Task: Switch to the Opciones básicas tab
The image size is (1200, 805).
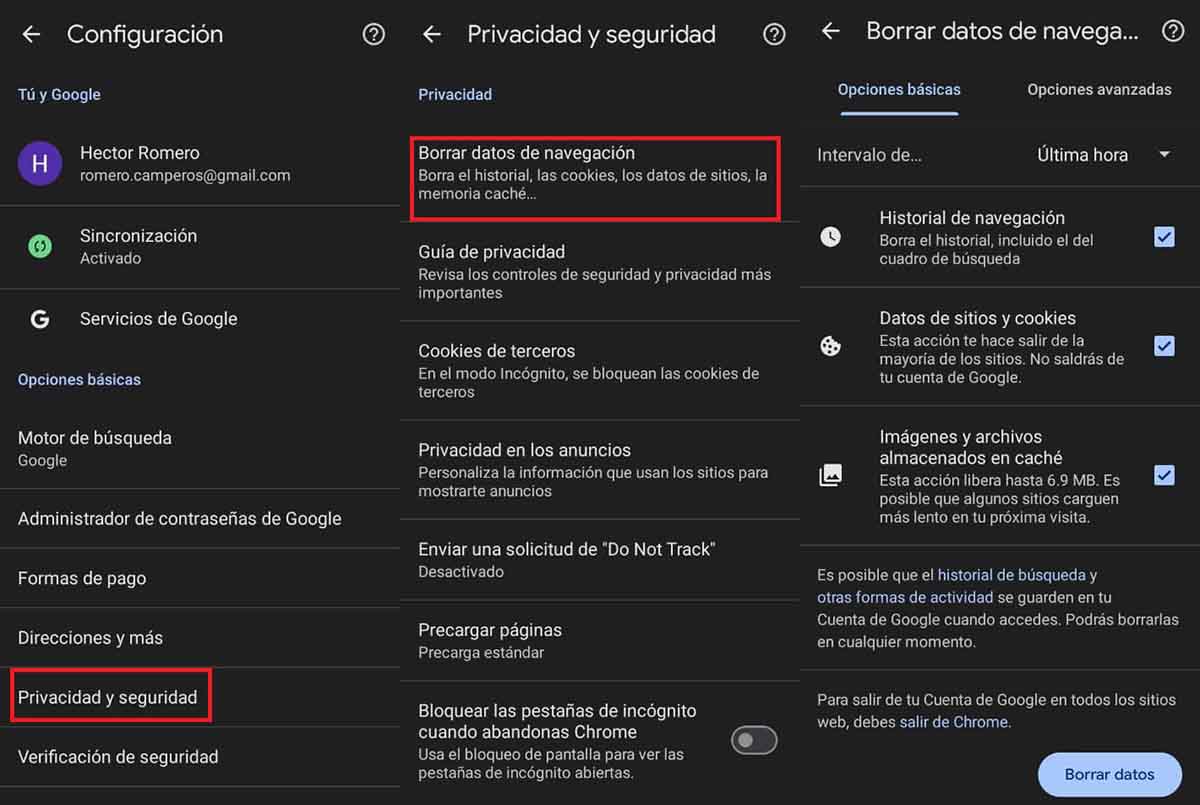Action: [x=899, y=90]
